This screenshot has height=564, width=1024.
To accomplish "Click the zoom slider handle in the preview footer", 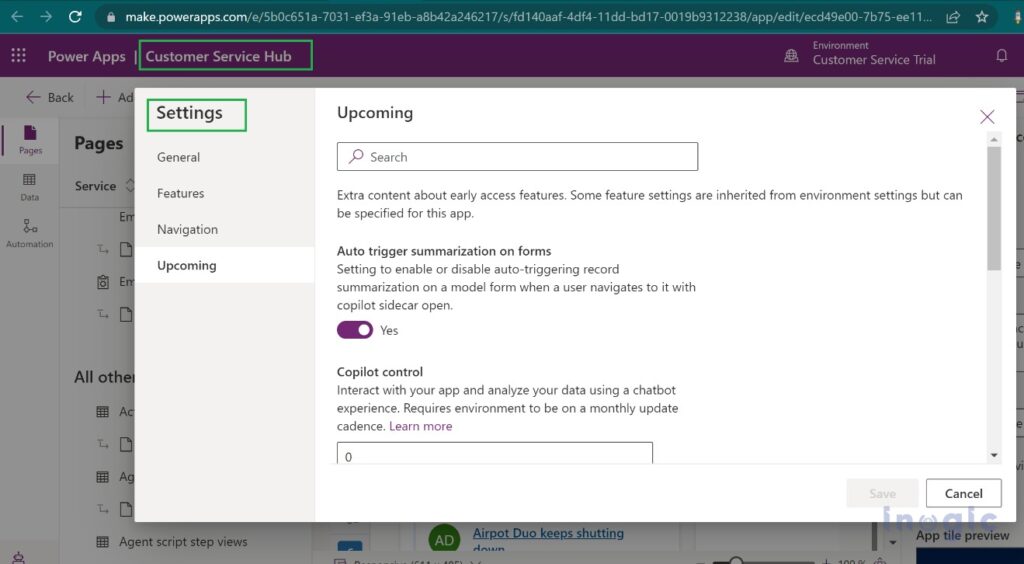I will pos(736,561).
